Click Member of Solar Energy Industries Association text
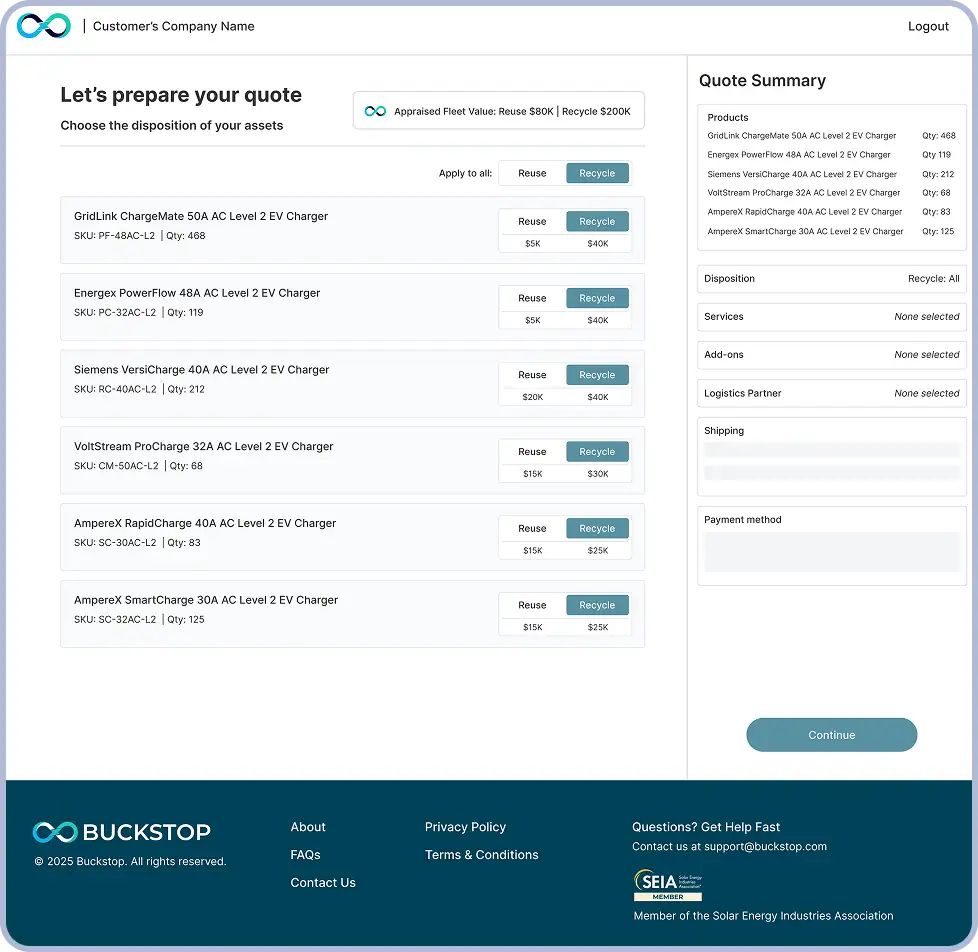The height and width of the screenshot is (952, 978). [763, 916]
